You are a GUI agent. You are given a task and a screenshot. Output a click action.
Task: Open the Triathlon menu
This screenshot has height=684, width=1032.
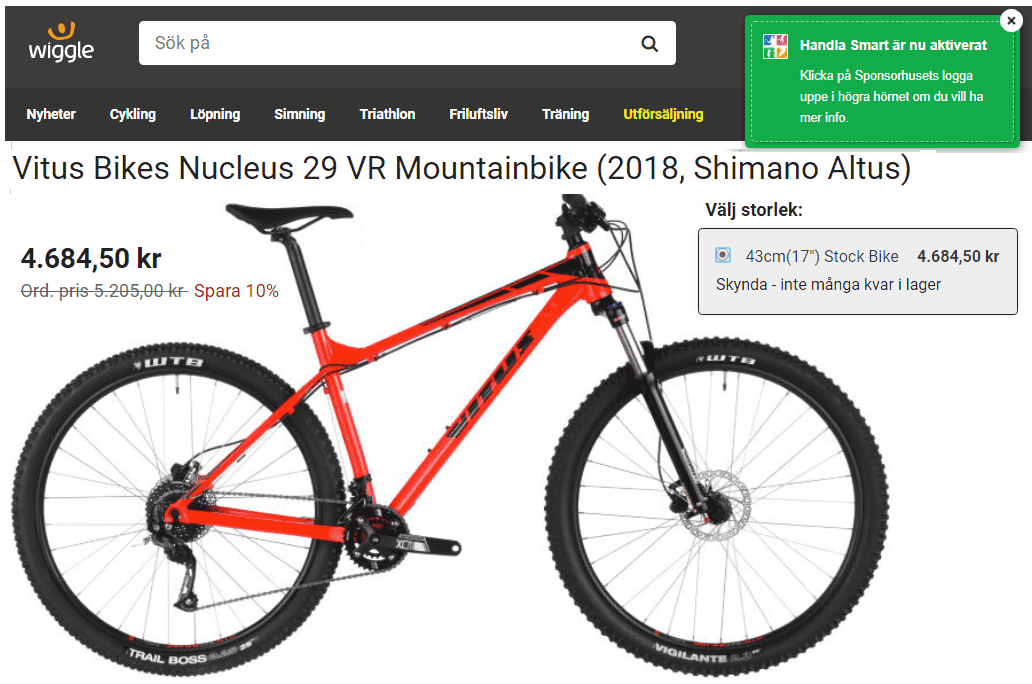pos(387,114)
